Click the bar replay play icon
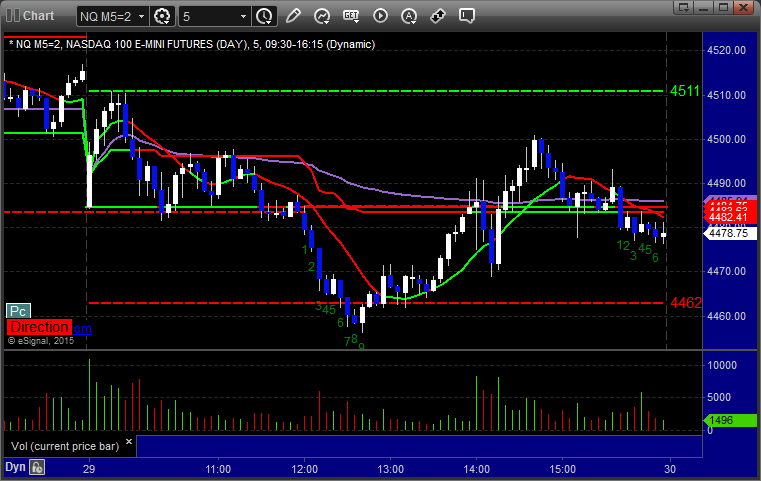This screenshot has height=481, width=761. pyautogui.click(x=380, y=16)
